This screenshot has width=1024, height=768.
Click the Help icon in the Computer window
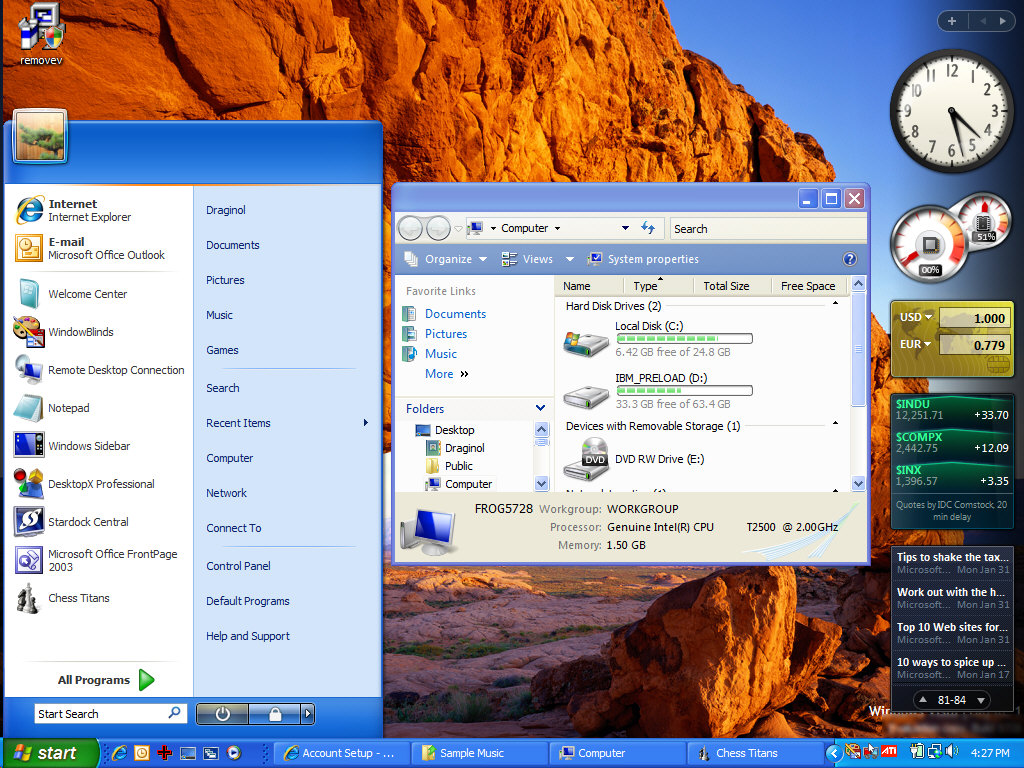click(849, 259)
